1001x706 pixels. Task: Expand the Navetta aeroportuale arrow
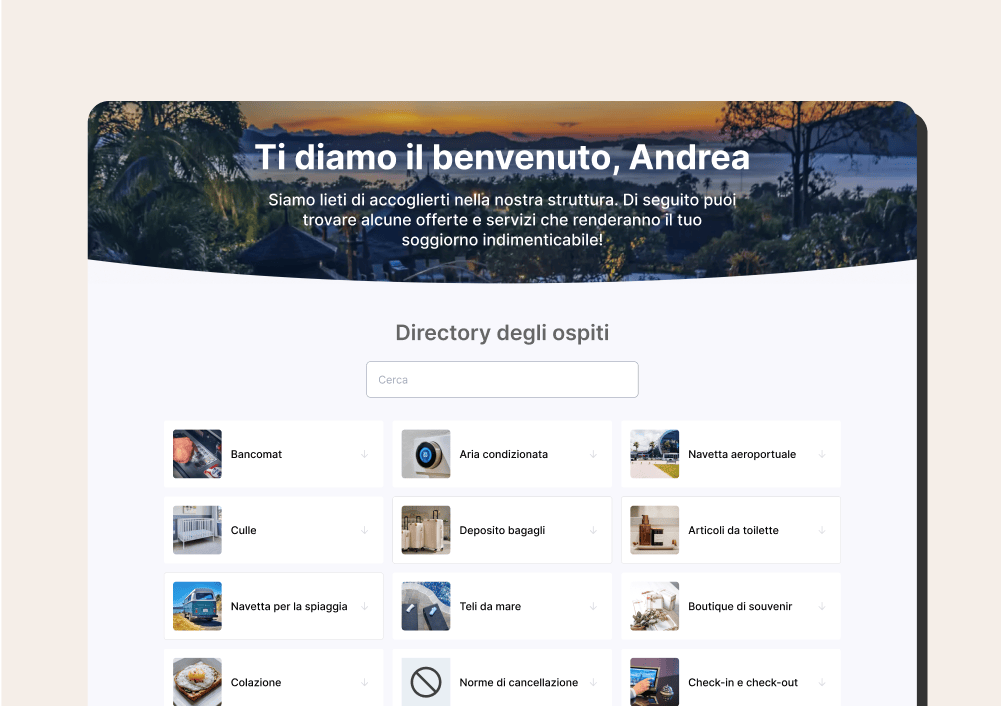[x=822, y=454]
